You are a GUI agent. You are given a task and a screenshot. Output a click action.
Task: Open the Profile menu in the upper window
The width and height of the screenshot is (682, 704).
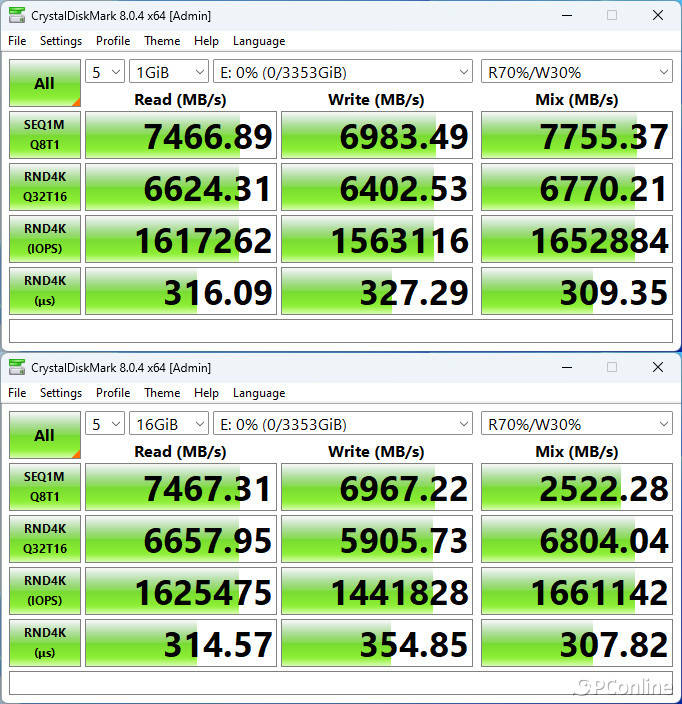[x=113, y=41]
